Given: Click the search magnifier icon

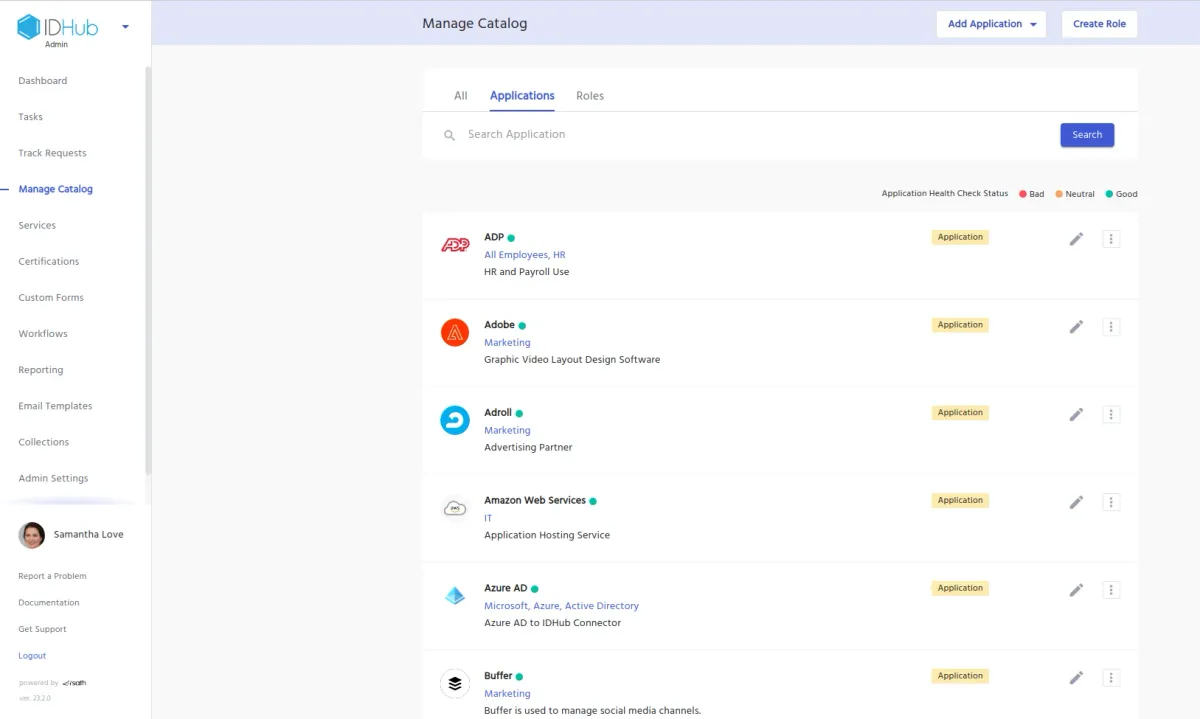Looking at the screenshot, I should 449,134.
